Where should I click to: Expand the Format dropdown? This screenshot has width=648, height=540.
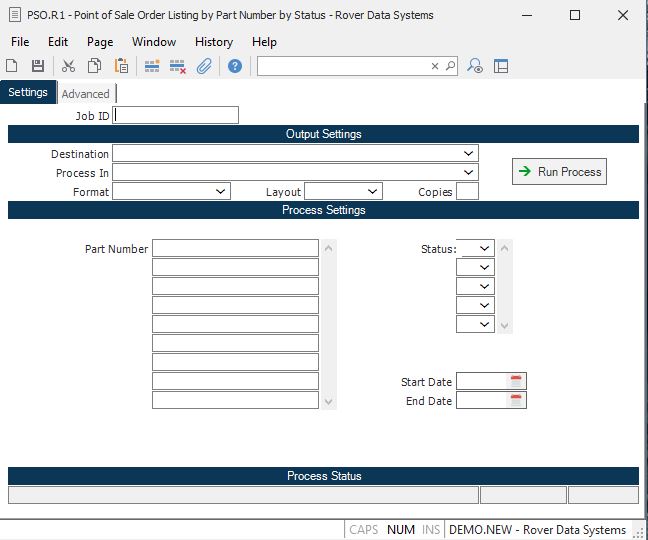pyautogui.click(x=221, y=191)
